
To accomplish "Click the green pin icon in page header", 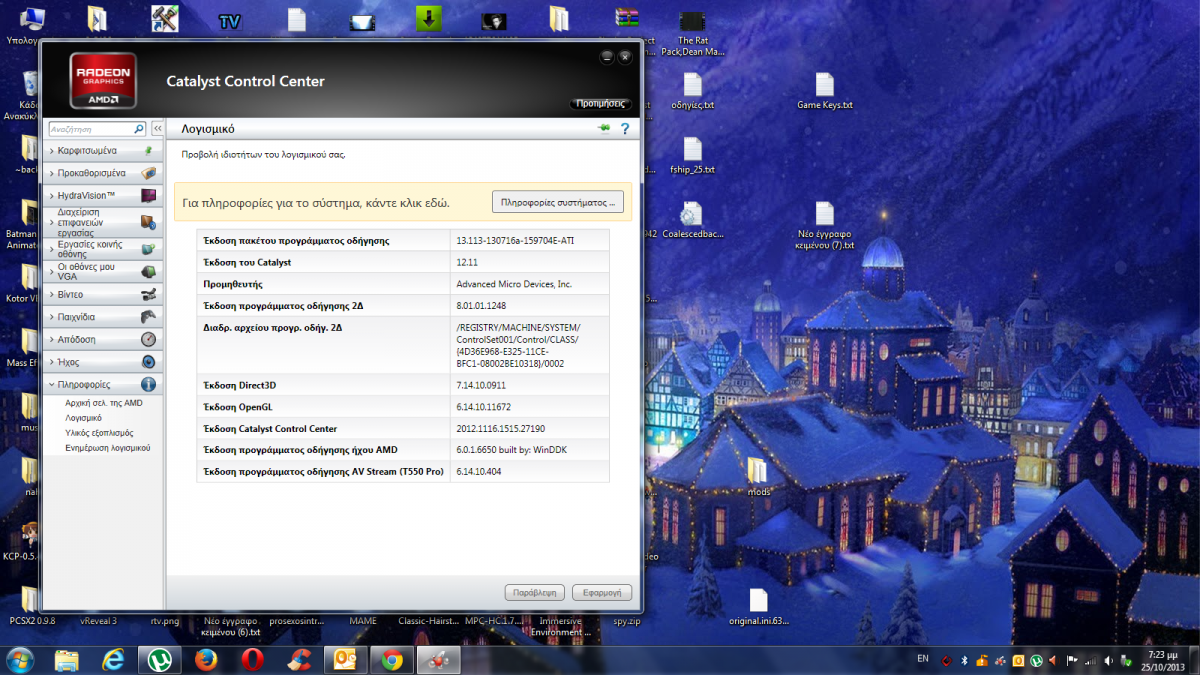I will click(604, 129).
